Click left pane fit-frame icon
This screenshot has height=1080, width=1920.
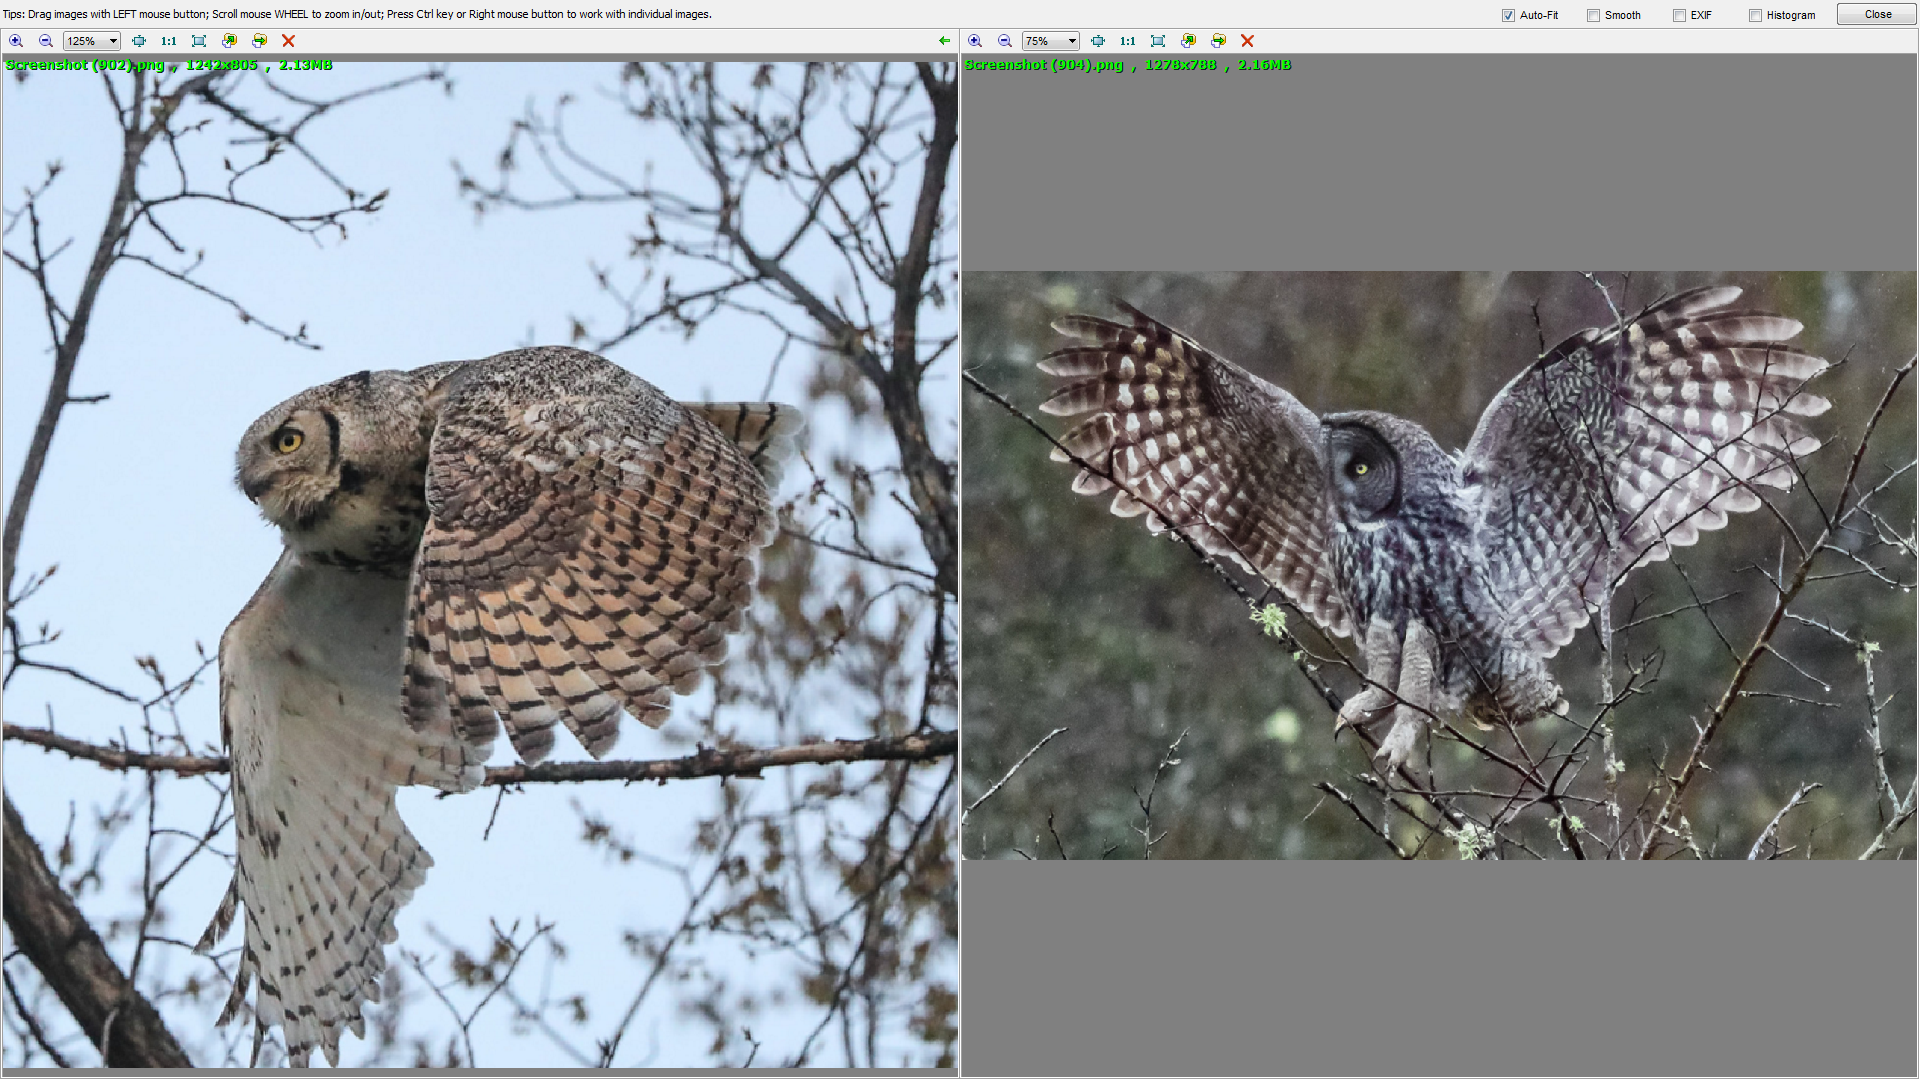(199, 41)
